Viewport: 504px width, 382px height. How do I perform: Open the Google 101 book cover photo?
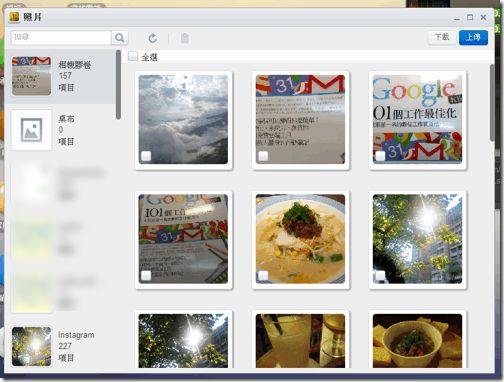(x=417, y=119)
